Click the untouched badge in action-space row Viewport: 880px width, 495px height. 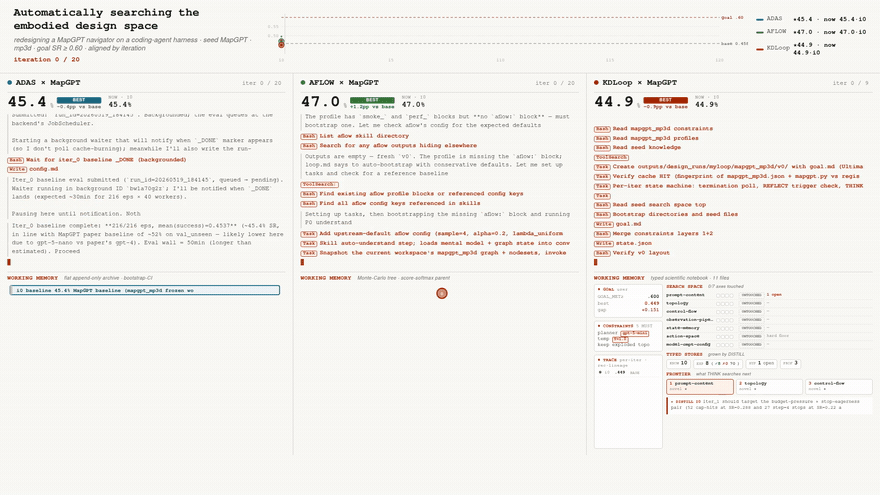[x=751, y=336]
